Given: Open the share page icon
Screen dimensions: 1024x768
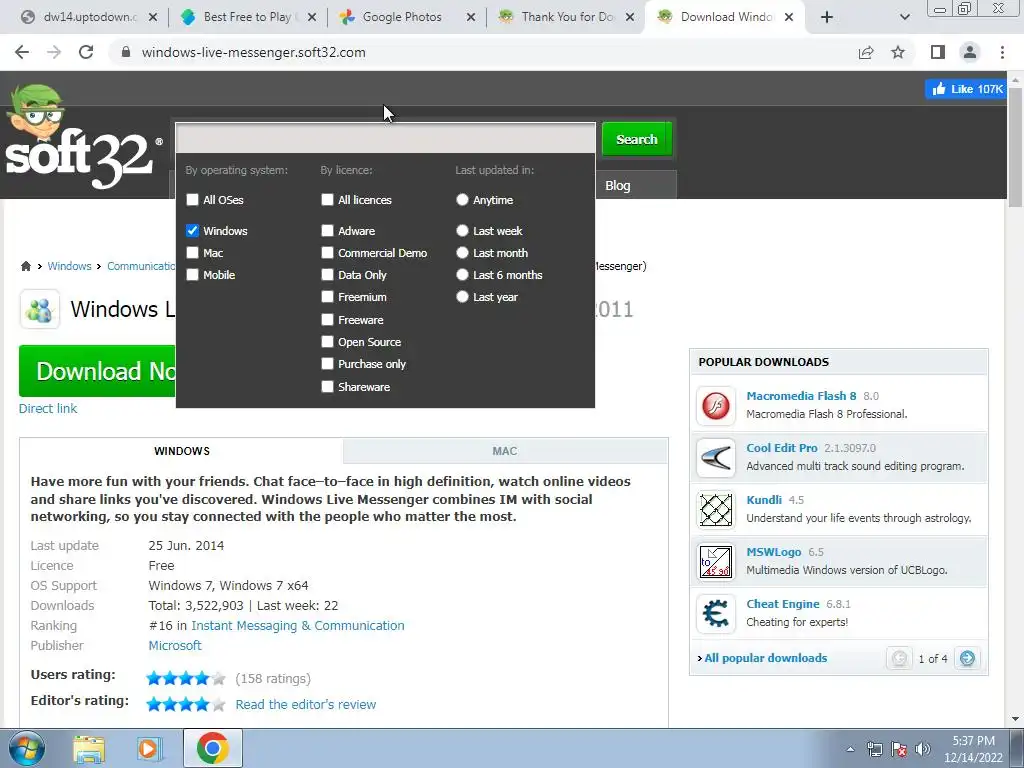Looking at the screenshot, I should [866, 52].
